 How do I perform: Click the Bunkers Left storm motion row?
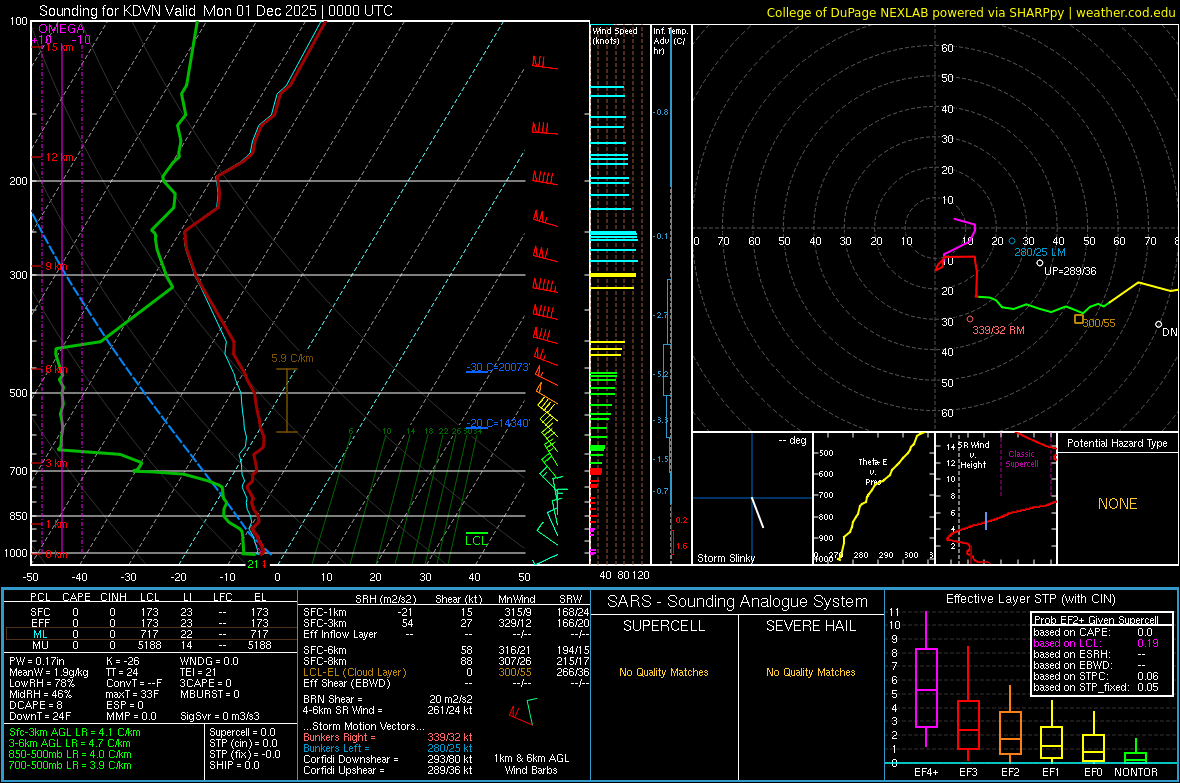388,748
